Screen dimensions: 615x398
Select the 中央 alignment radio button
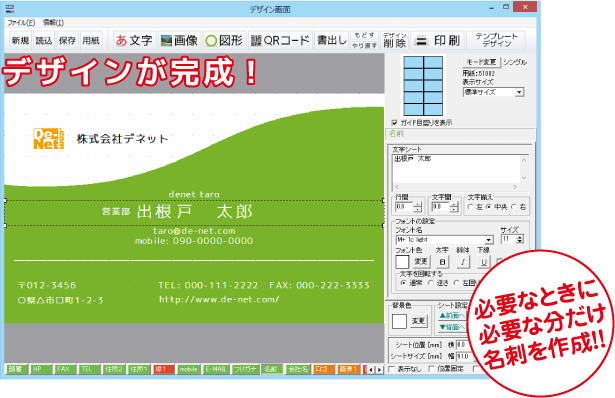coord(489,207)
